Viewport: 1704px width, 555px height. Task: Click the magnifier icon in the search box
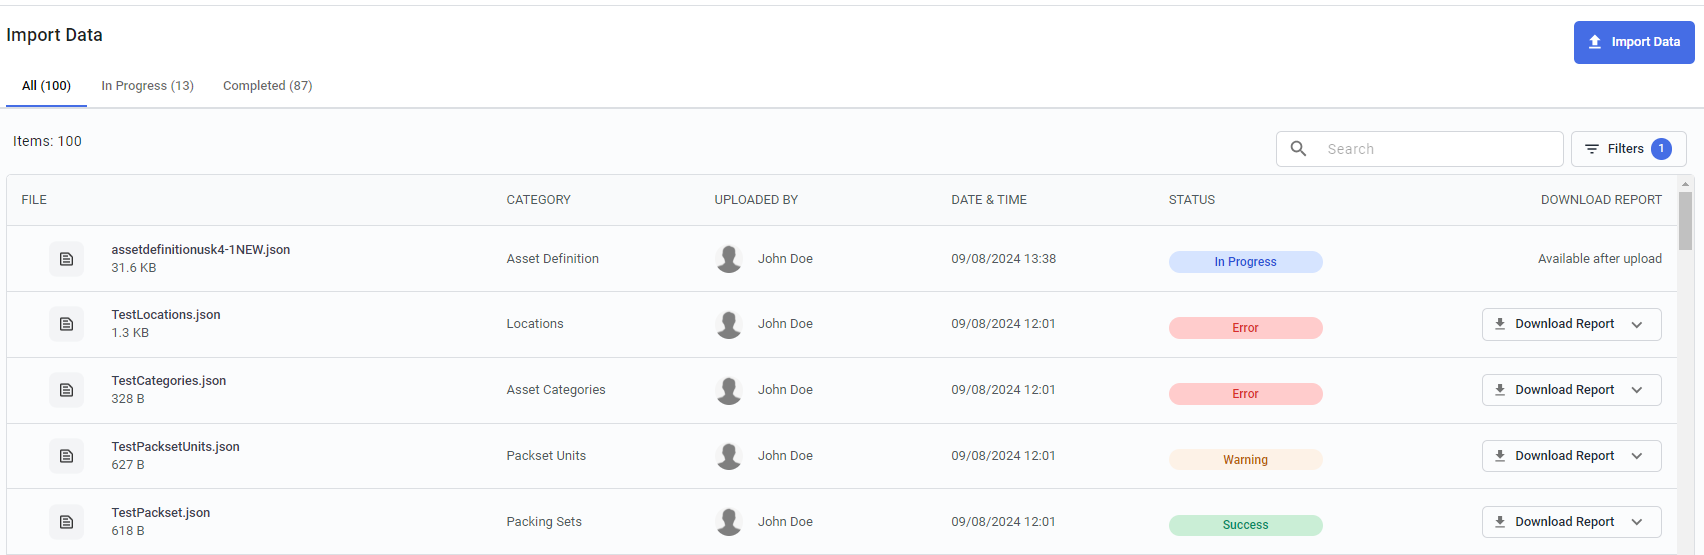(1298, 149)
